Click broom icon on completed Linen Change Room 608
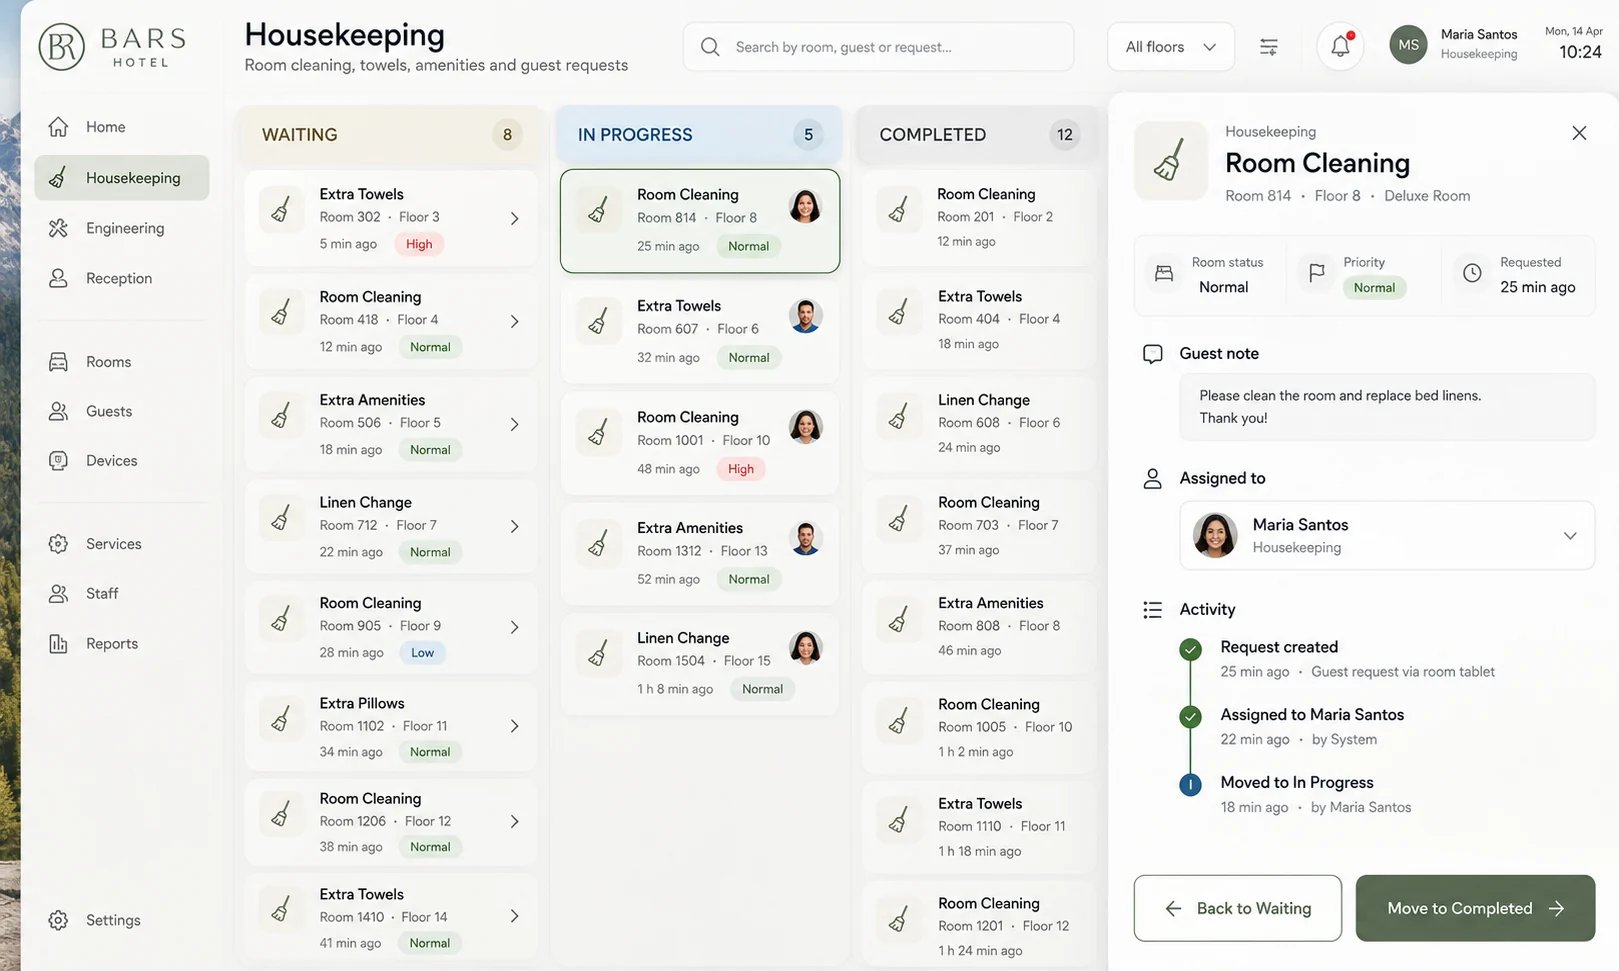Viewport: 1619px width, 971px height. (898, 415)
